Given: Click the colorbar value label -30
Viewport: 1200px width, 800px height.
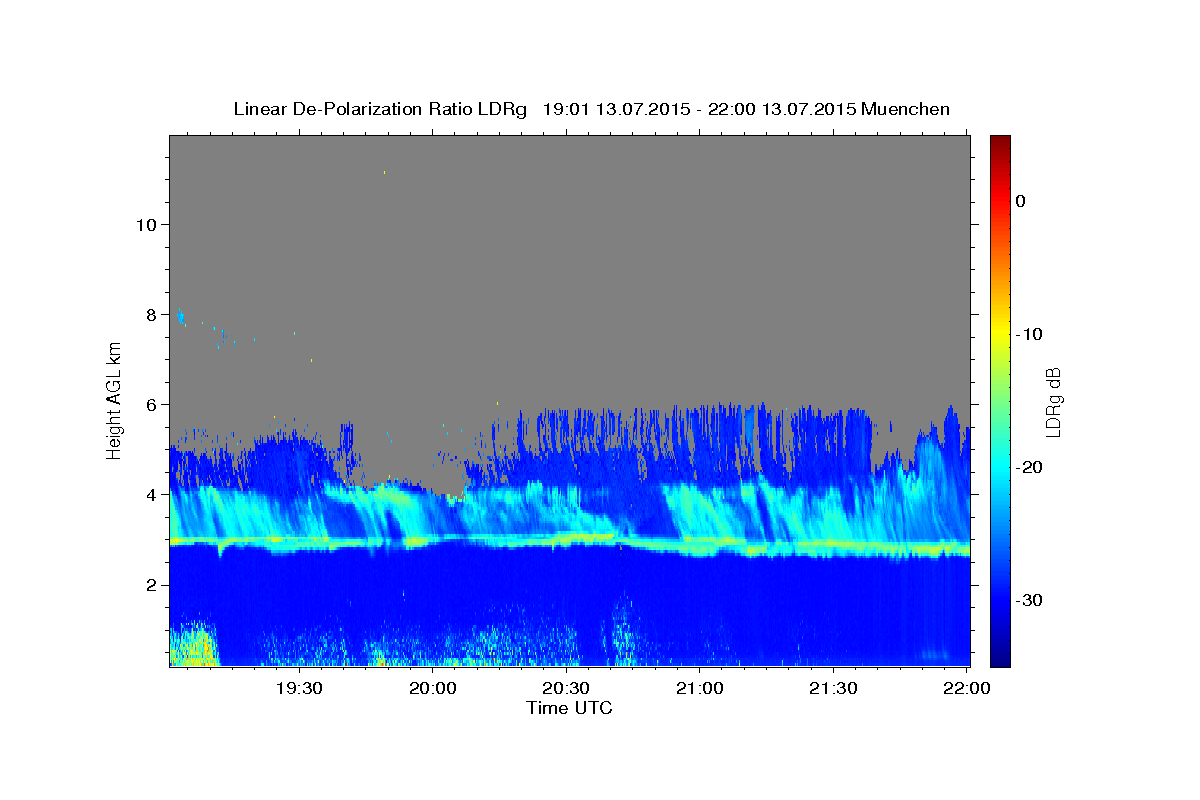Looking at the screenshot, I should [1028, 600].
